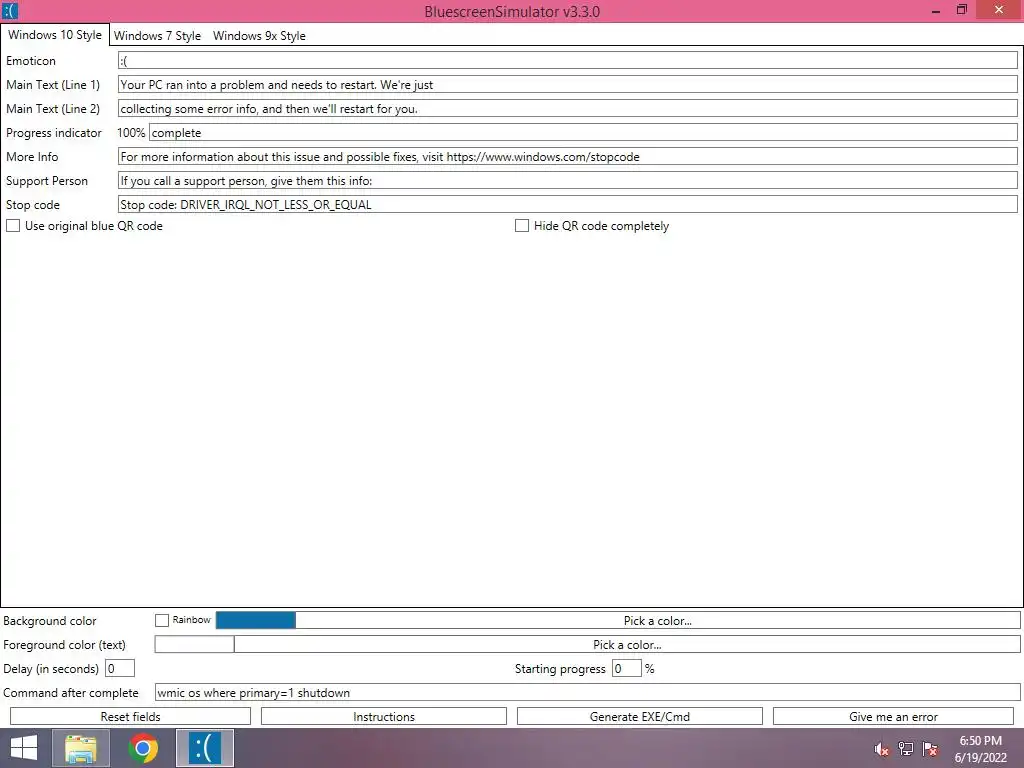
Task: Select the BluescreenSimulator taskbar icon
Action: [x=205, y=748]
